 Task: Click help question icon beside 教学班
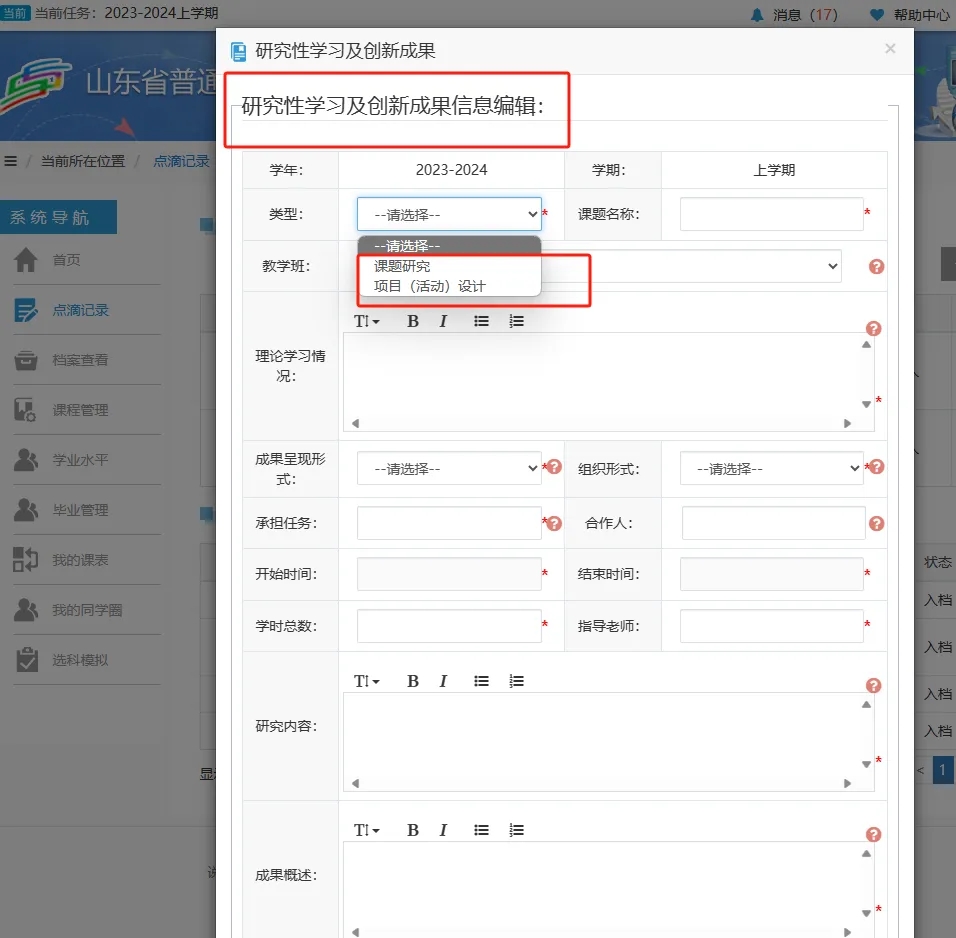(x=876, y=266)
